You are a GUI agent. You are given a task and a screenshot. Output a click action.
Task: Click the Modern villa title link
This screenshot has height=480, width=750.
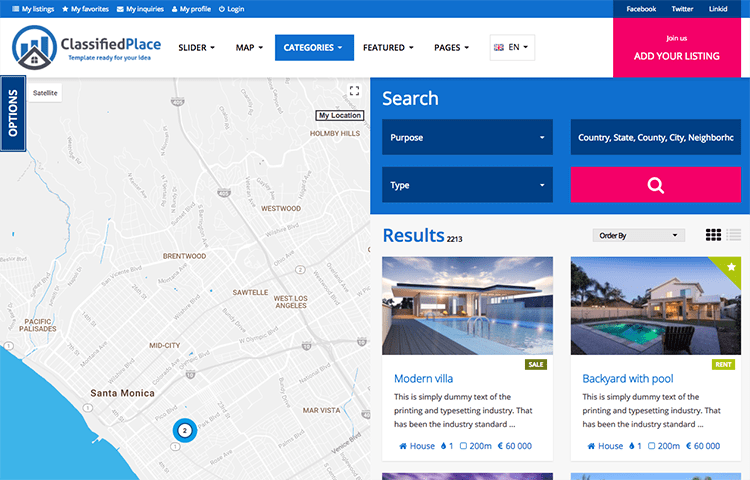coord(423,379)
